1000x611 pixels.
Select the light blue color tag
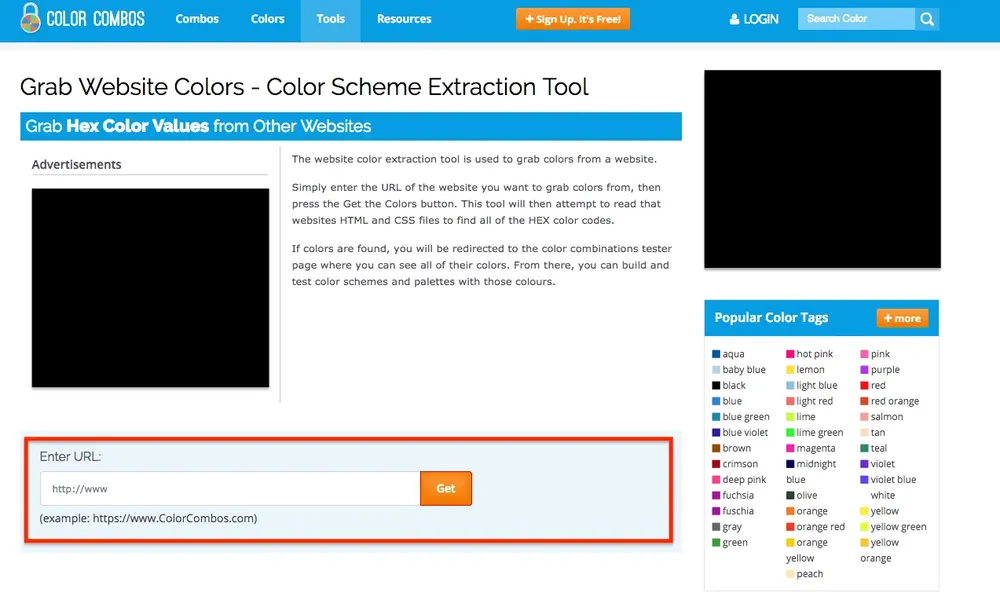click(812, 385)
